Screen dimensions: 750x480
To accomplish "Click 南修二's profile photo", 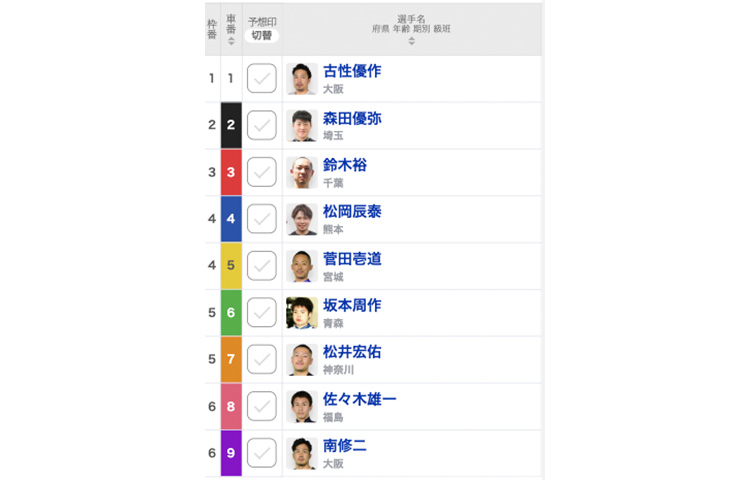I will click(x=302, y=453).
